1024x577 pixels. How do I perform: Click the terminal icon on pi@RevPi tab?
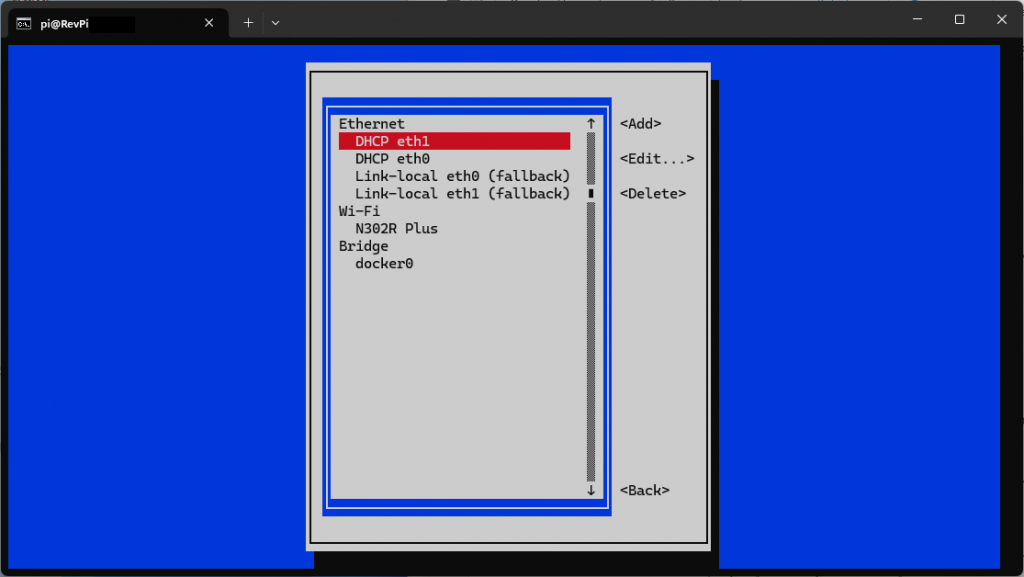pos(24,23)
